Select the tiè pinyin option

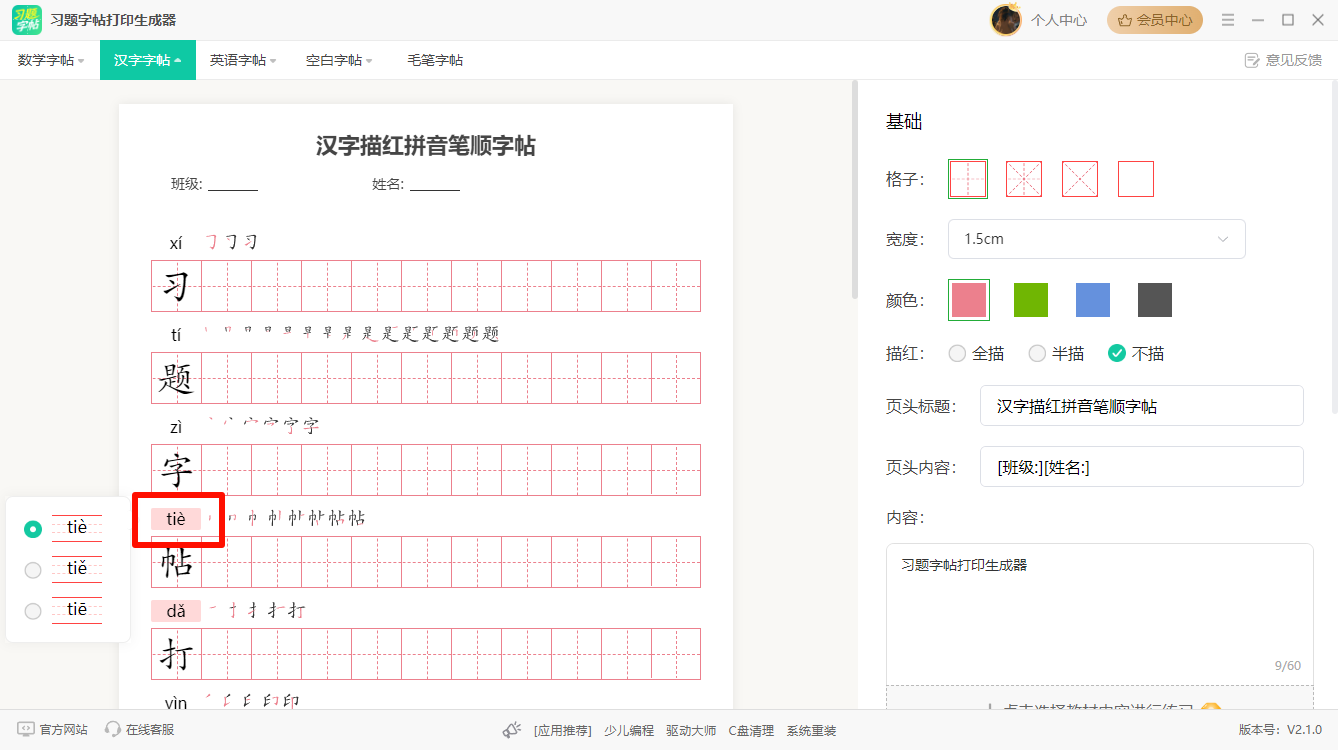[x=33, y=529]
